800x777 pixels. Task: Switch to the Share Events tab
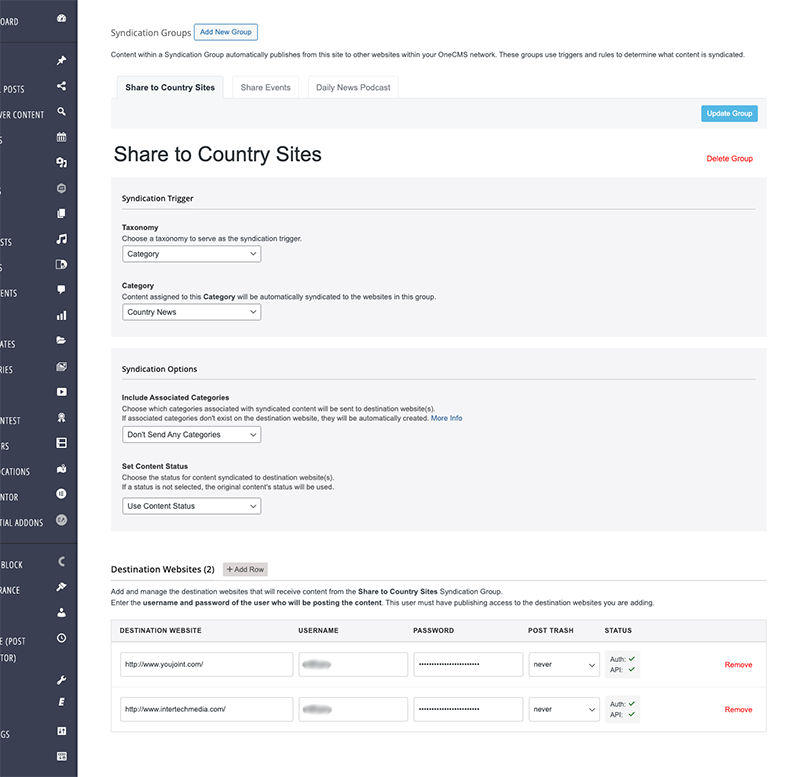265,88
